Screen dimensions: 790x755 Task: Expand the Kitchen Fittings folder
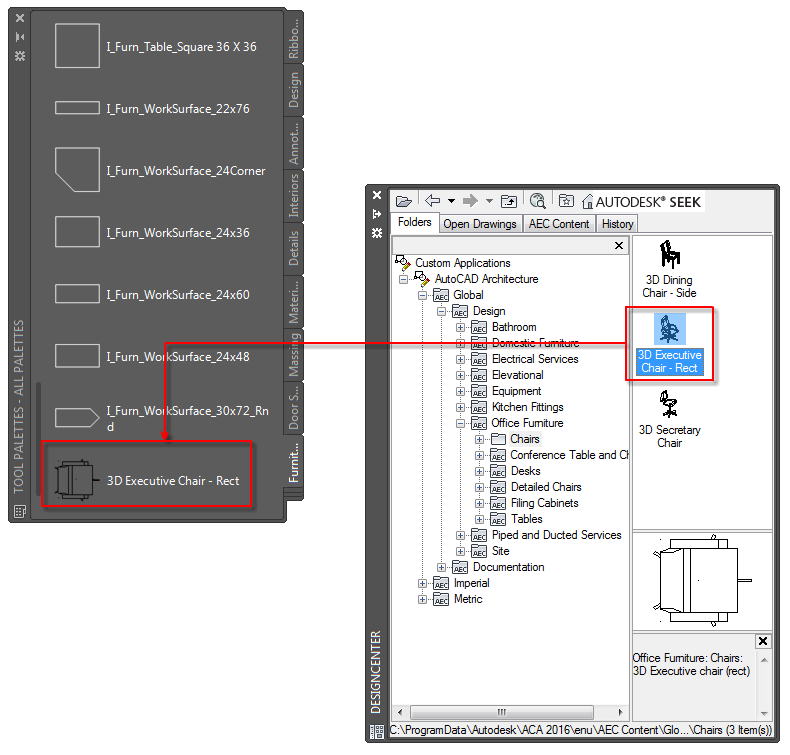(x=460, y=407)
